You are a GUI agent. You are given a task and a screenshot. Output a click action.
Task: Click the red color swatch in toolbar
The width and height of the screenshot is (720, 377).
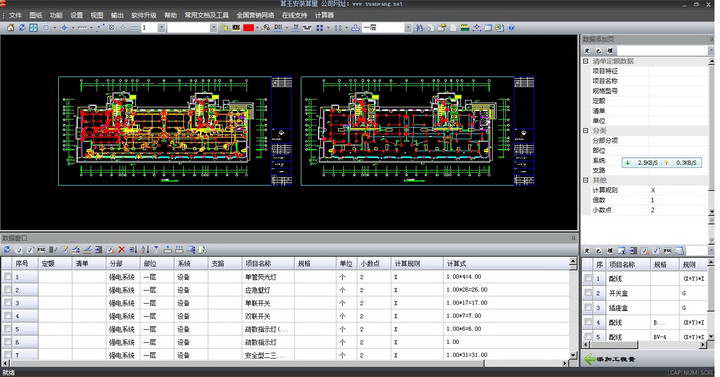point(248,28)
